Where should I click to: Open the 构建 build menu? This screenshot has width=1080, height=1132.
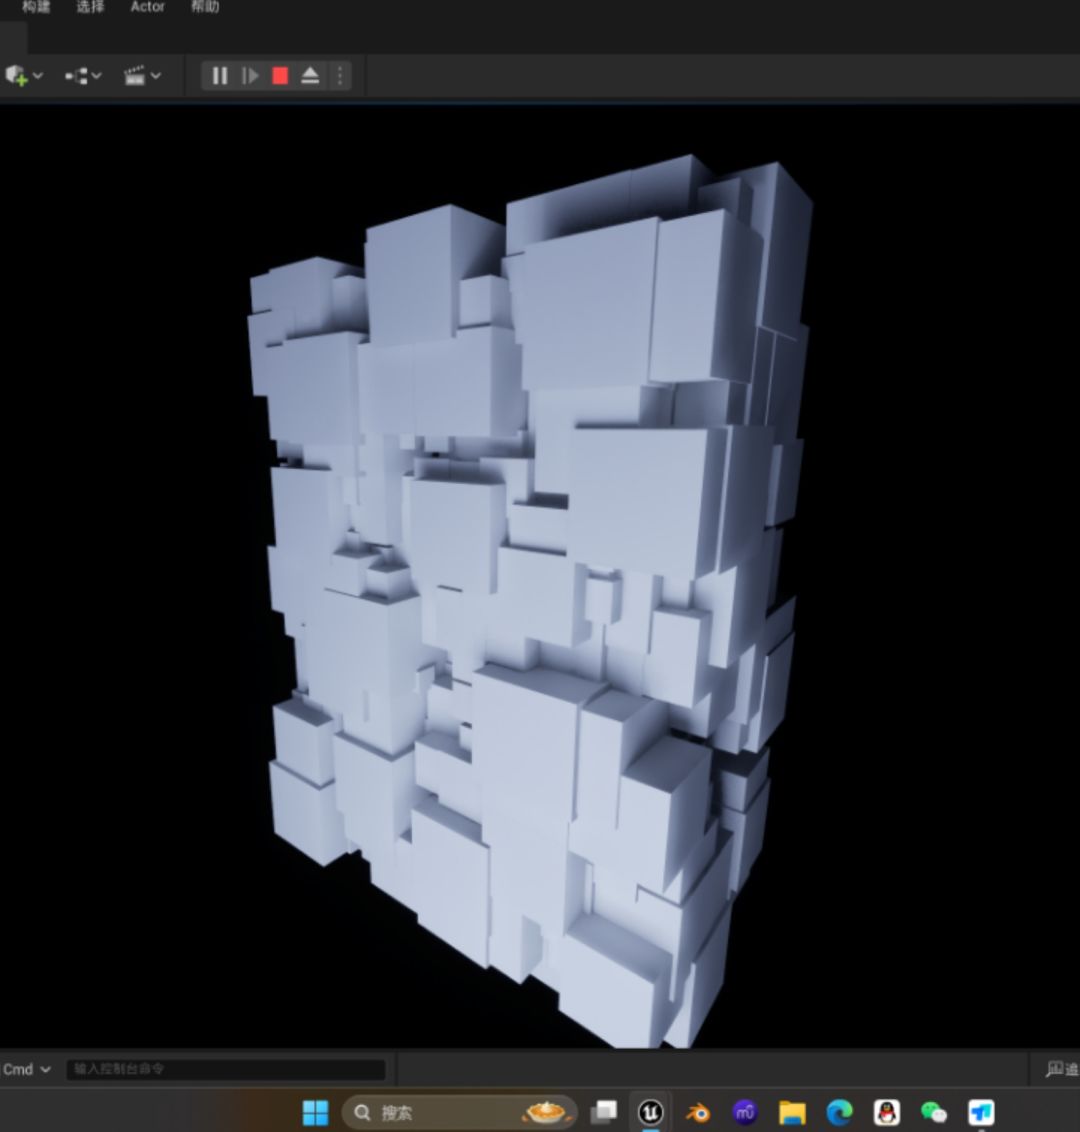pos(36,7)
